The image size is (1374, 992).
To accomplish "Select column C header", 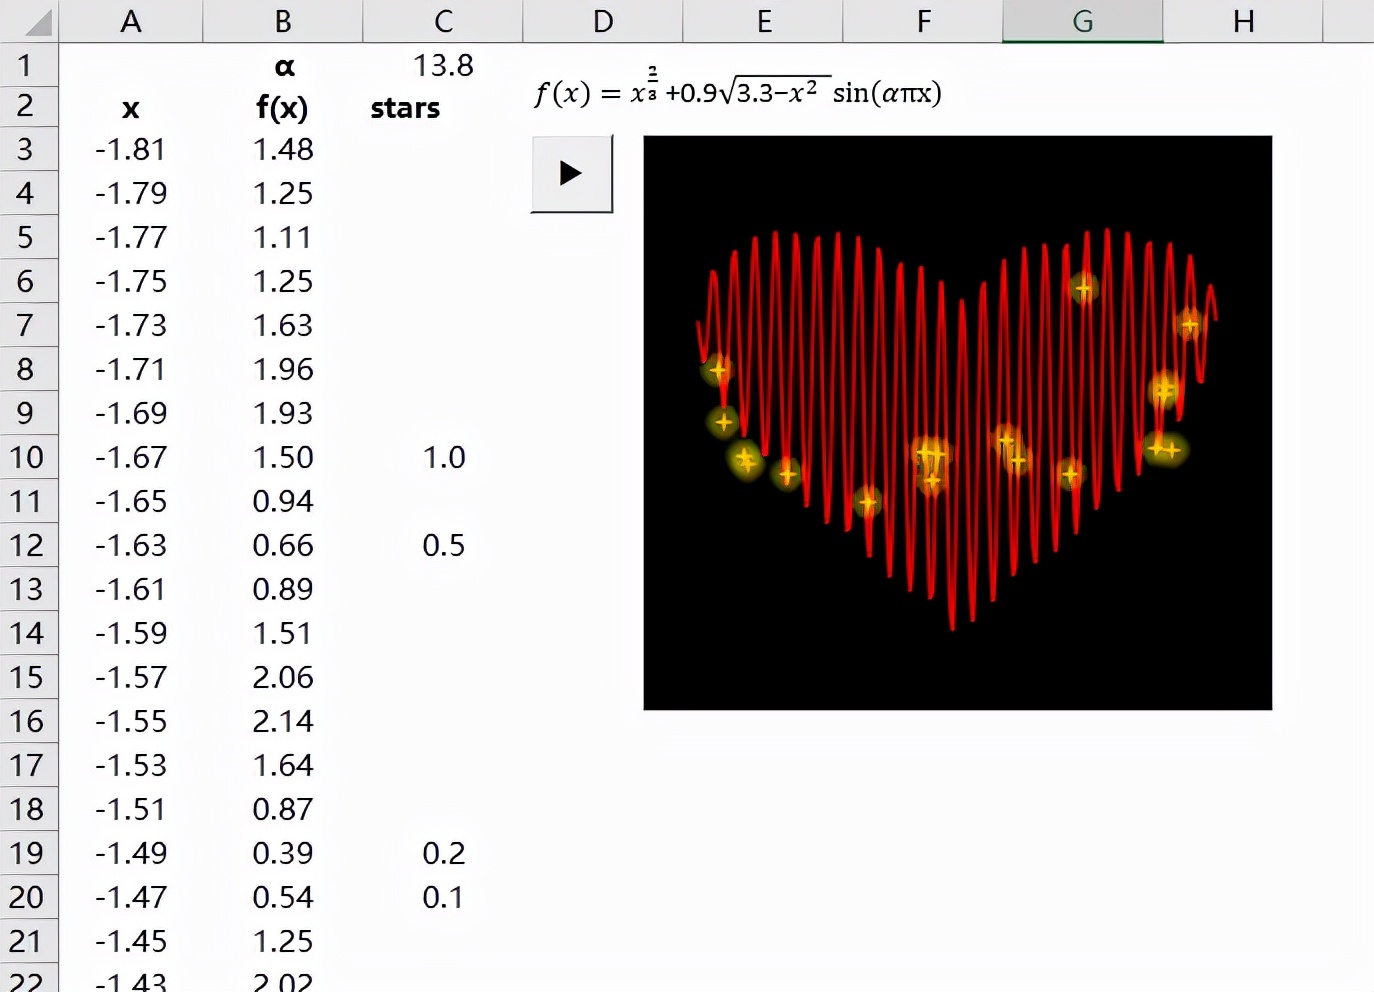I will (443, 21).
